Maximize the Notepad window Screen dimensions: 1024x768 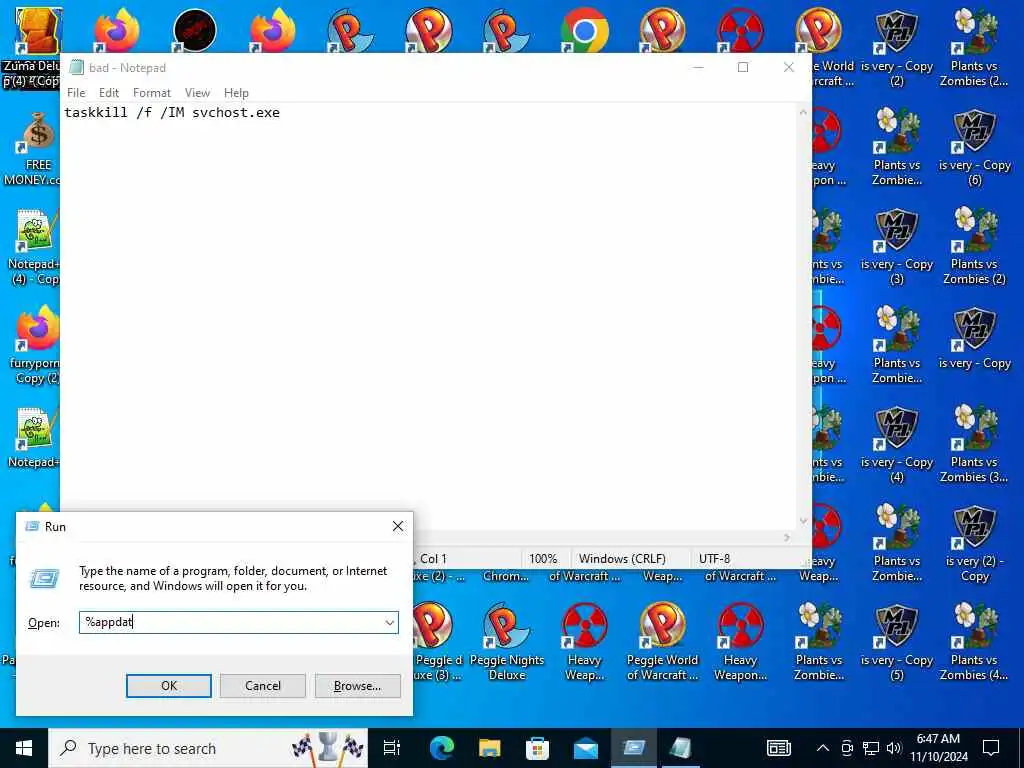(743, 67)
